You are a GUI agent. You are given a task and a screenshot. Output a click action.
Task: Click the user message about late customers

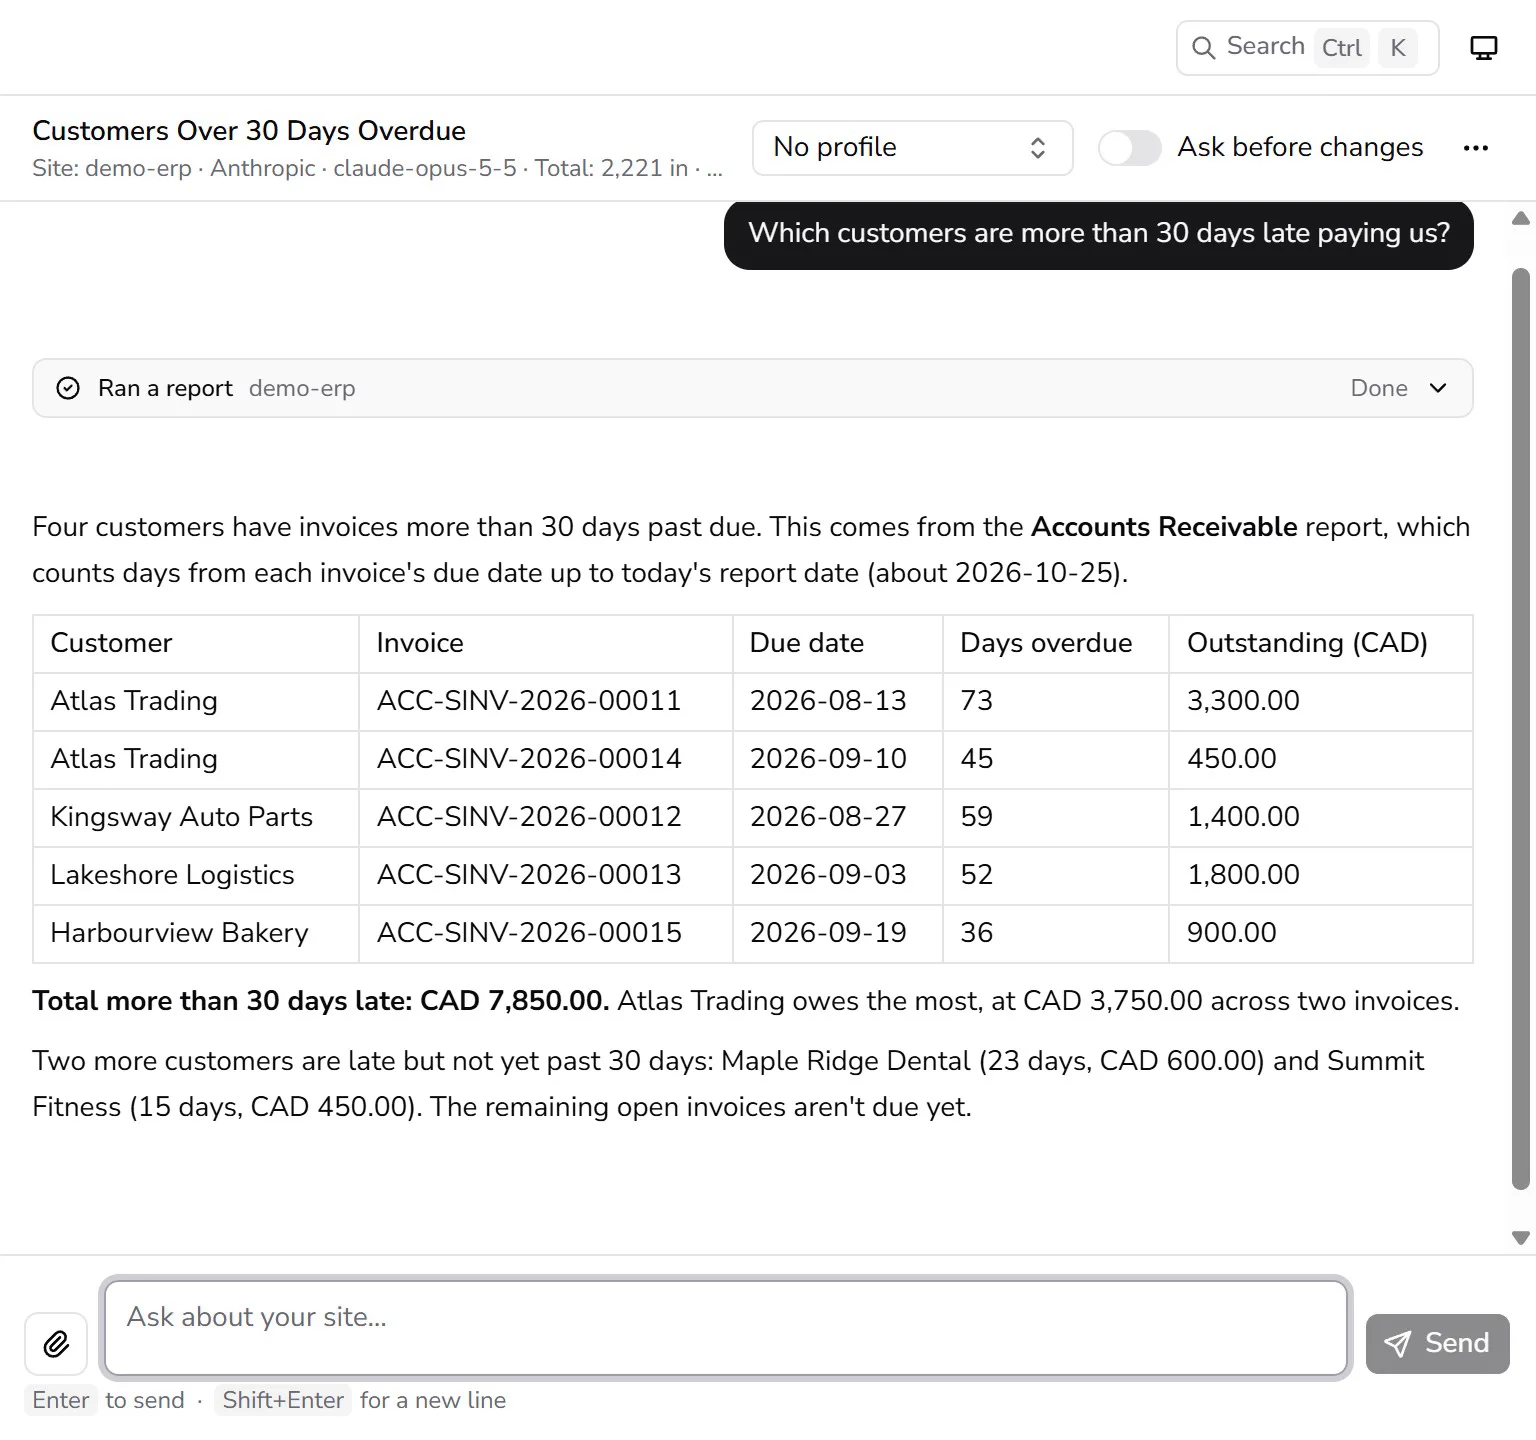pos(1099,234)
